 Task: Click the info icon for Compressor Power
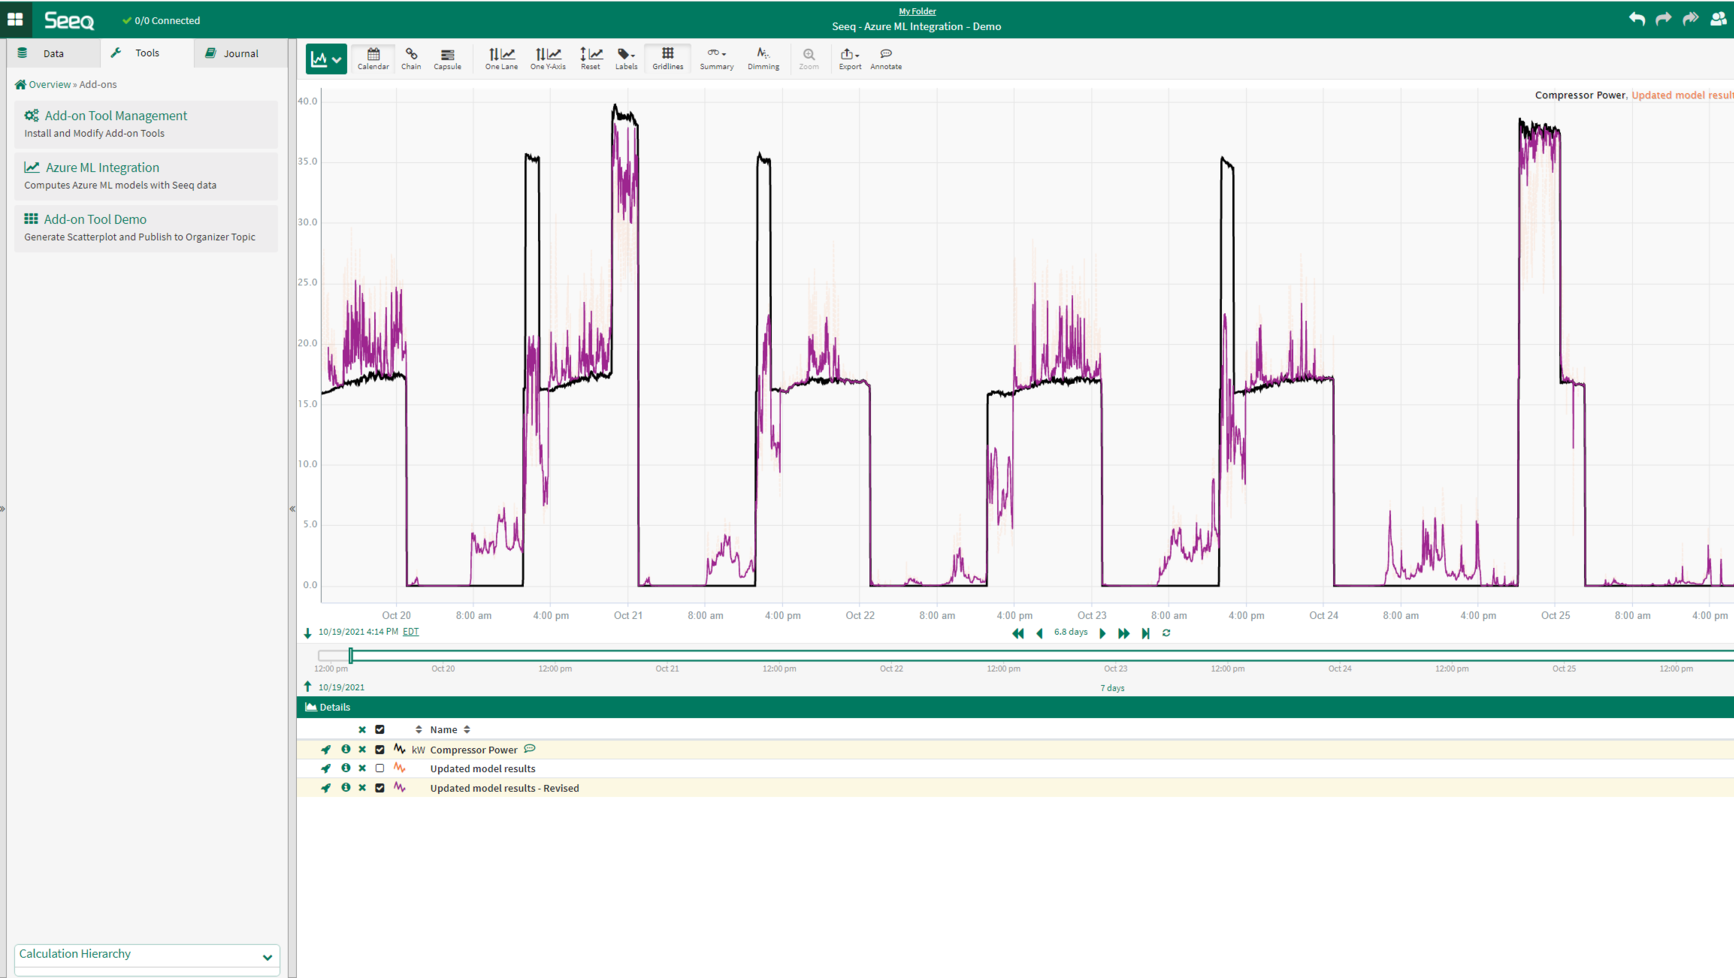[x=344, y=749]
